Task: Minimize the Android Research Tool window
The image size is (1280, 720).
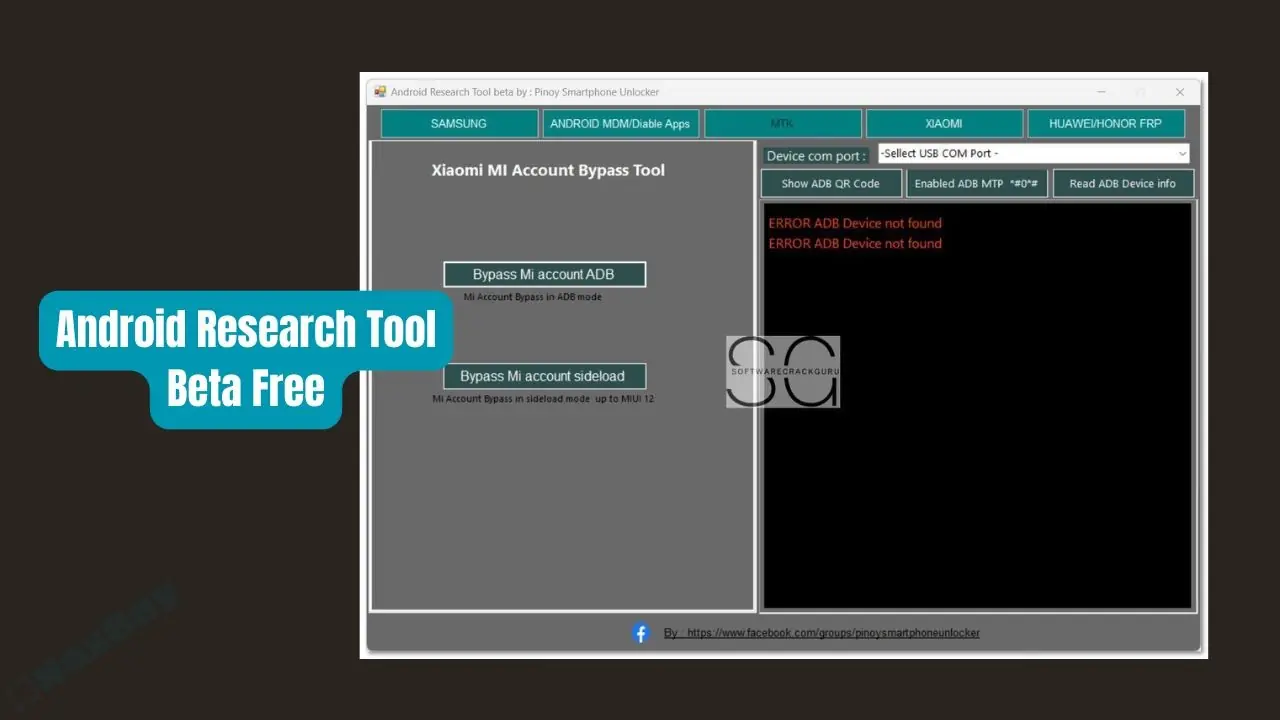Action: click(1102, 92)
